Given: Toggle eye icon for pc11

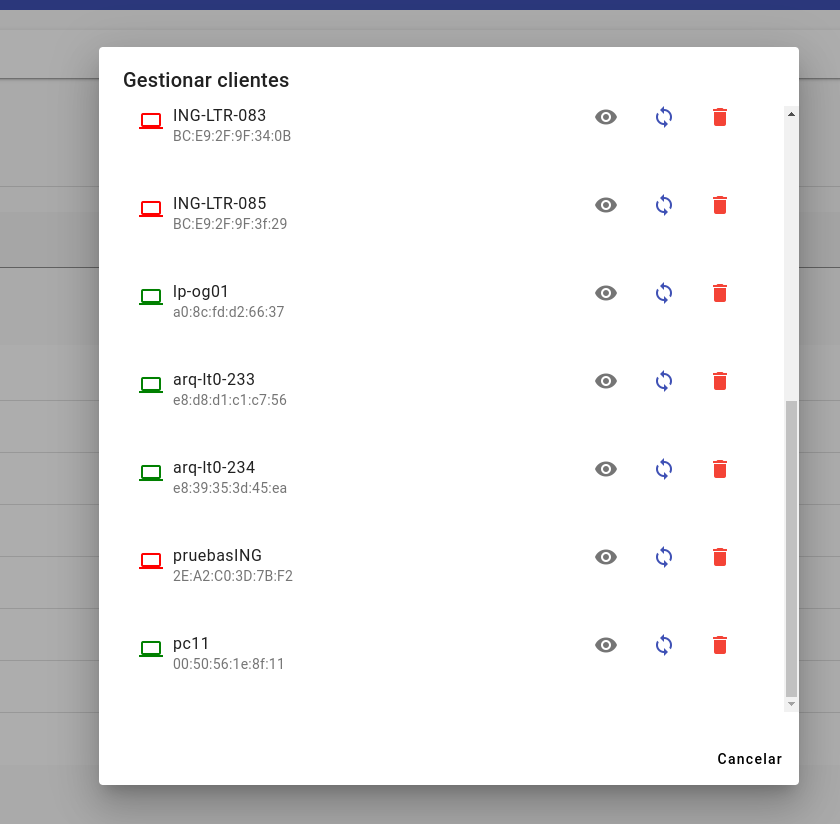Looking at the screenshot, I should (606, 645).
